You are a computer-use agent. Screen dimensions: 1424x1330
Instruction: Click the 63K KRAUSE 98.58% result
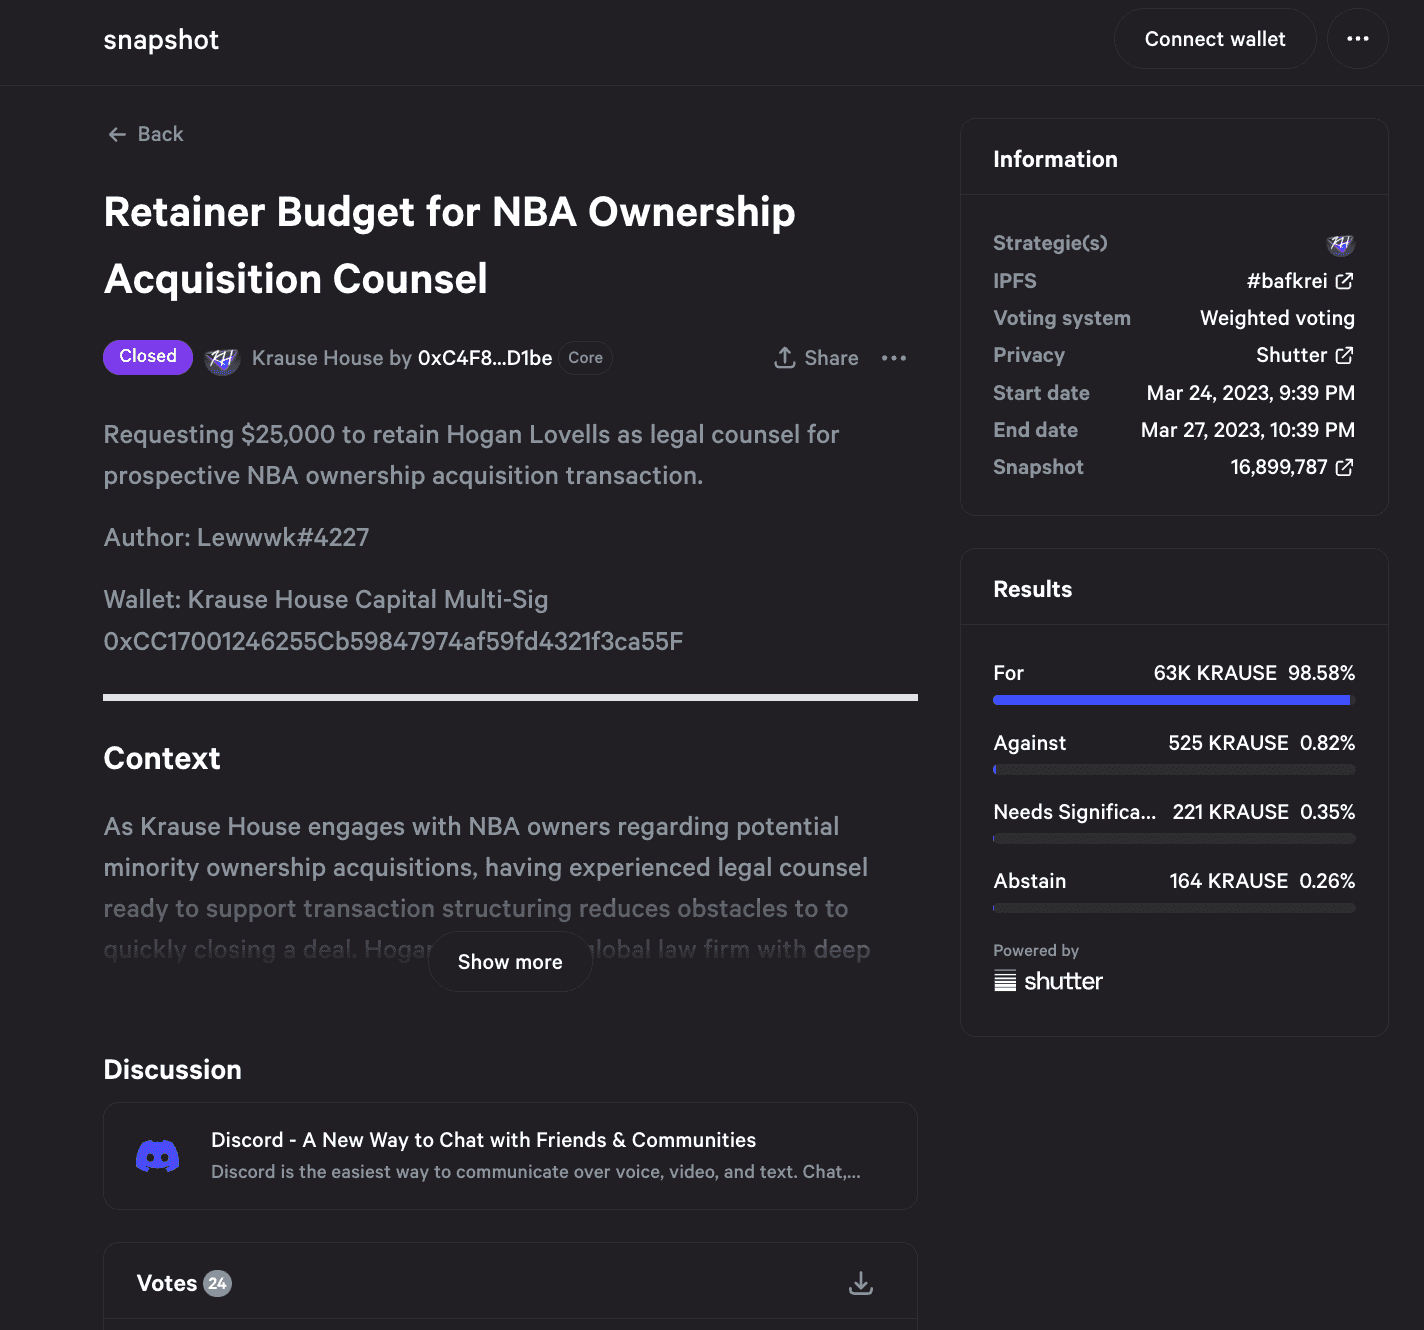1254,673
